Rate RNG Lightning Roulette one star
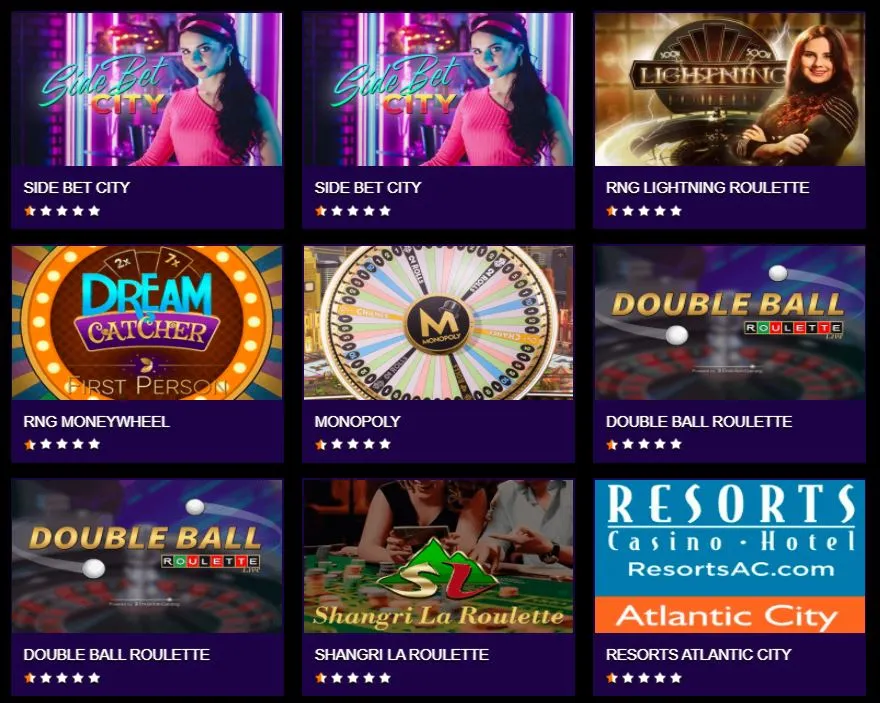Screen dimensions: 880x703 point(612,211)
